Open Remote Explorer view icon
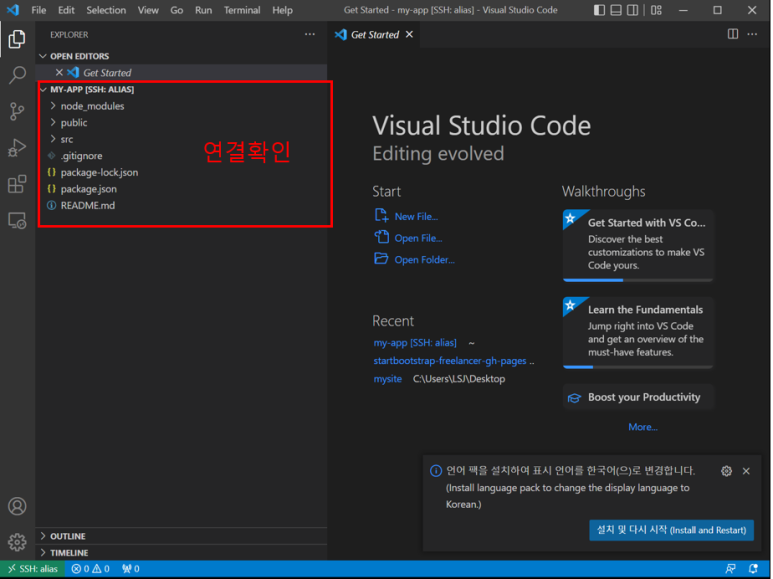The height and width of the screenshot is (579, 773). tap(17, 220)
